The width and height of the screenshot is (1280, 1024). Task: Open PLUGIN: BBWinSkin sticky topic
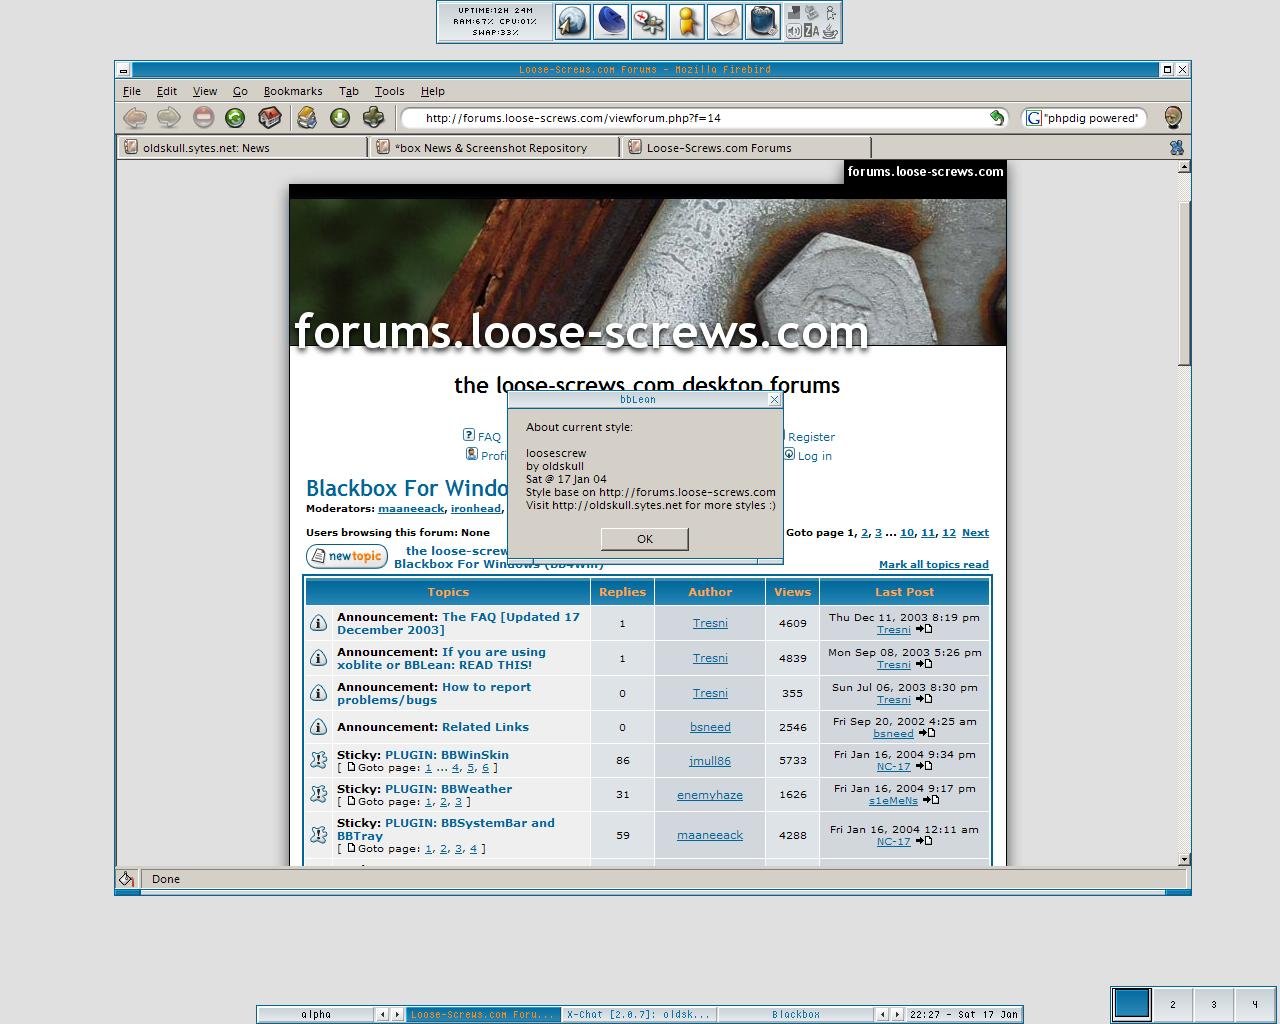(x=447, y=755)
